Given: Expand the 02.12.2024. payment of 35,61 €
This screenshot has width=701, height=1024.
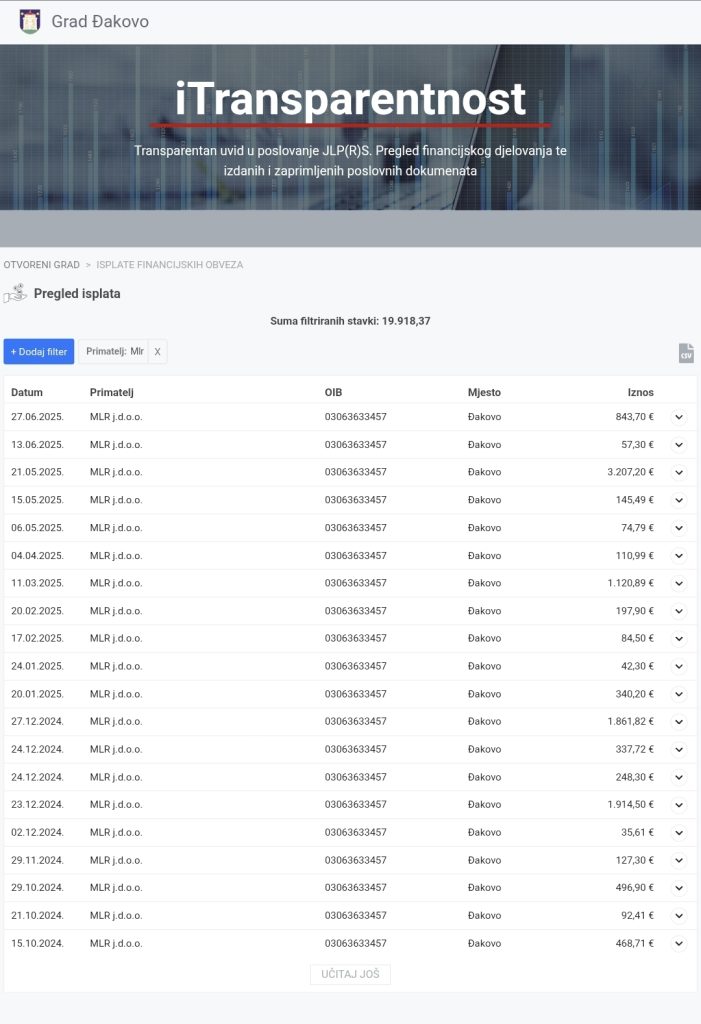Looking at the screenshot, I should 679,832.
